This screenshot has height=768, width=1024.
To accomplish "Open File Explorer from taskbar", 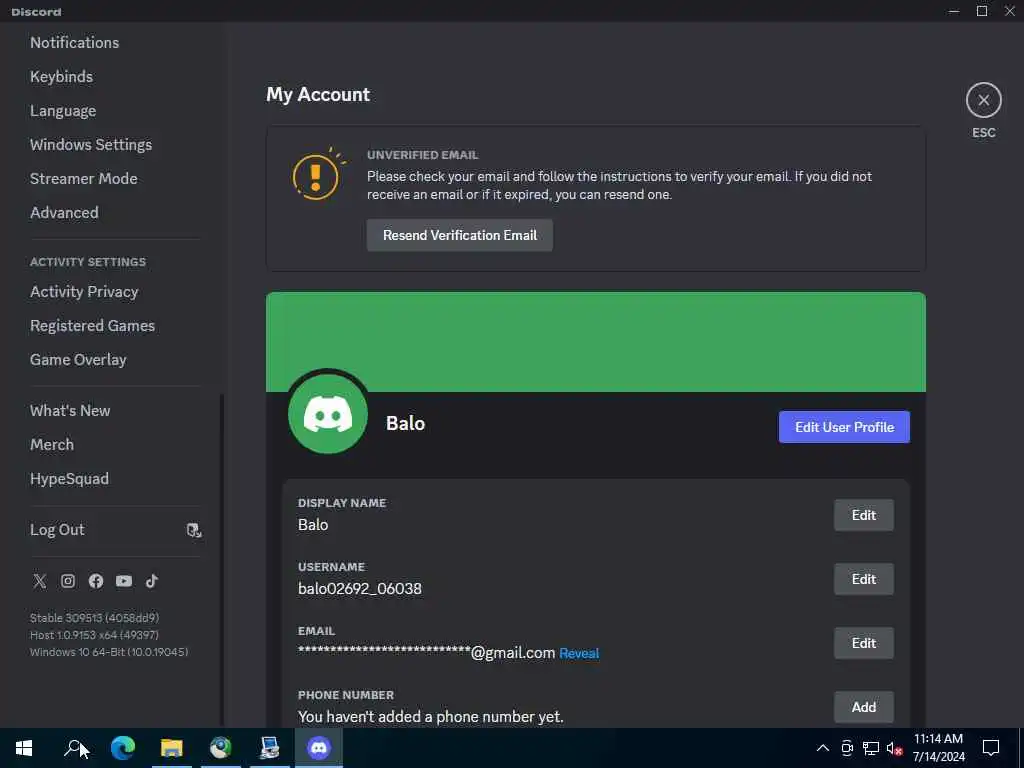I will [x=172, y=748].
